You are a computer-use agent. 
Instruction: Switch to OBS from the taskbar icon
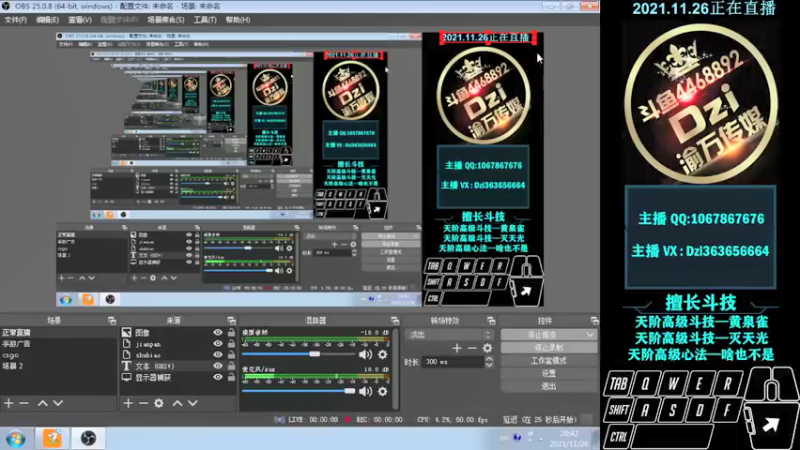click(88, 438)
